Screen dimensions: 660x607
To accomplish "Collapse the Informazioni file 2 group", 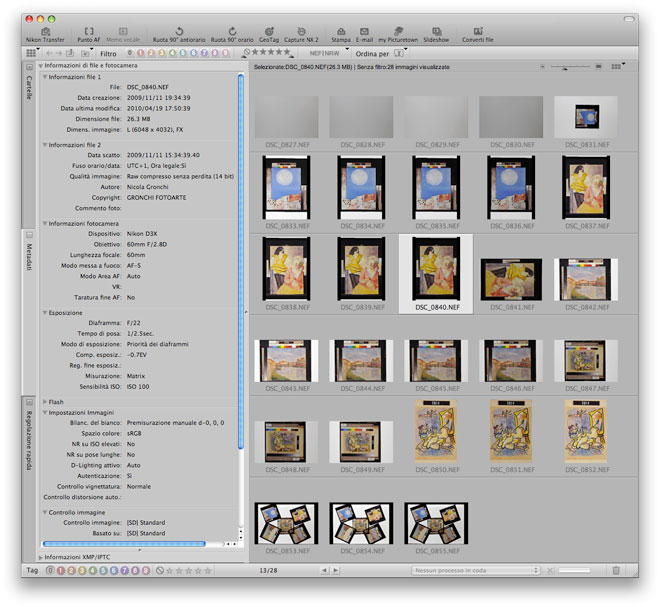I will tap(45, 145).
